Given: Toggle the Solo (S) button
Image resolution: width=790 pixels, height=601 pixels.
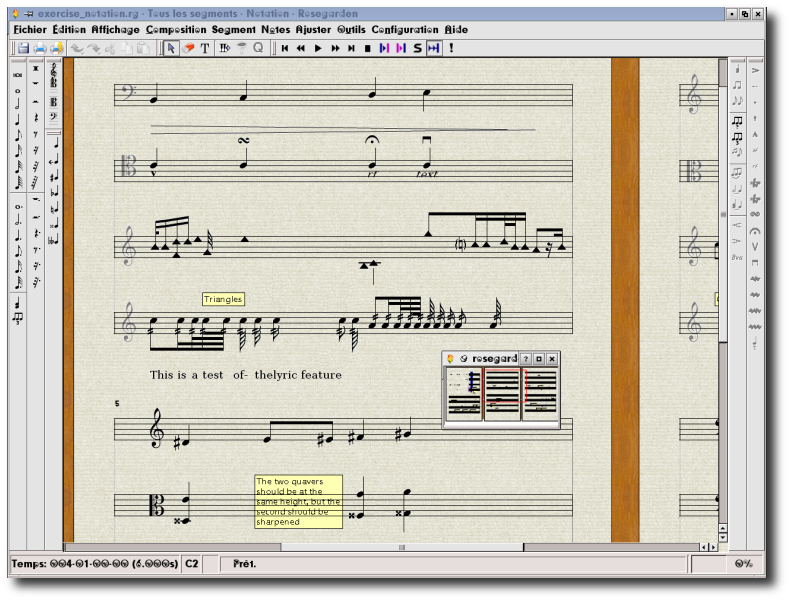Looking at the screenshot, I should coord(417,48).
